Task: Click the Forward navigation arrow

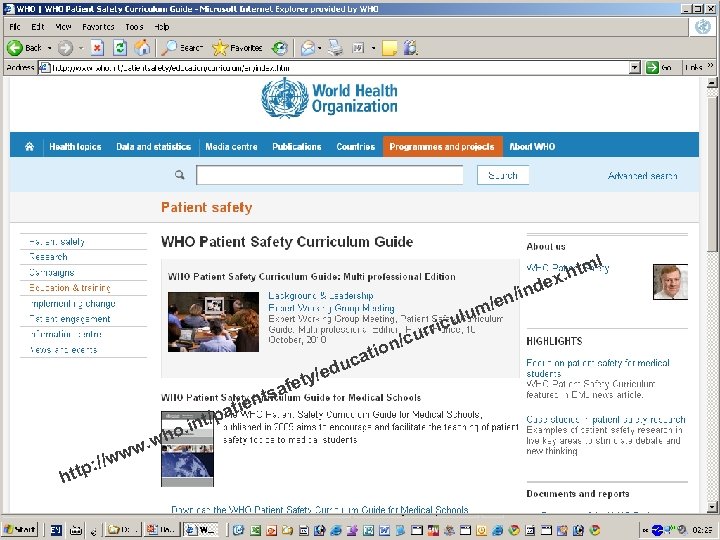Action: (x=65, y=48)
